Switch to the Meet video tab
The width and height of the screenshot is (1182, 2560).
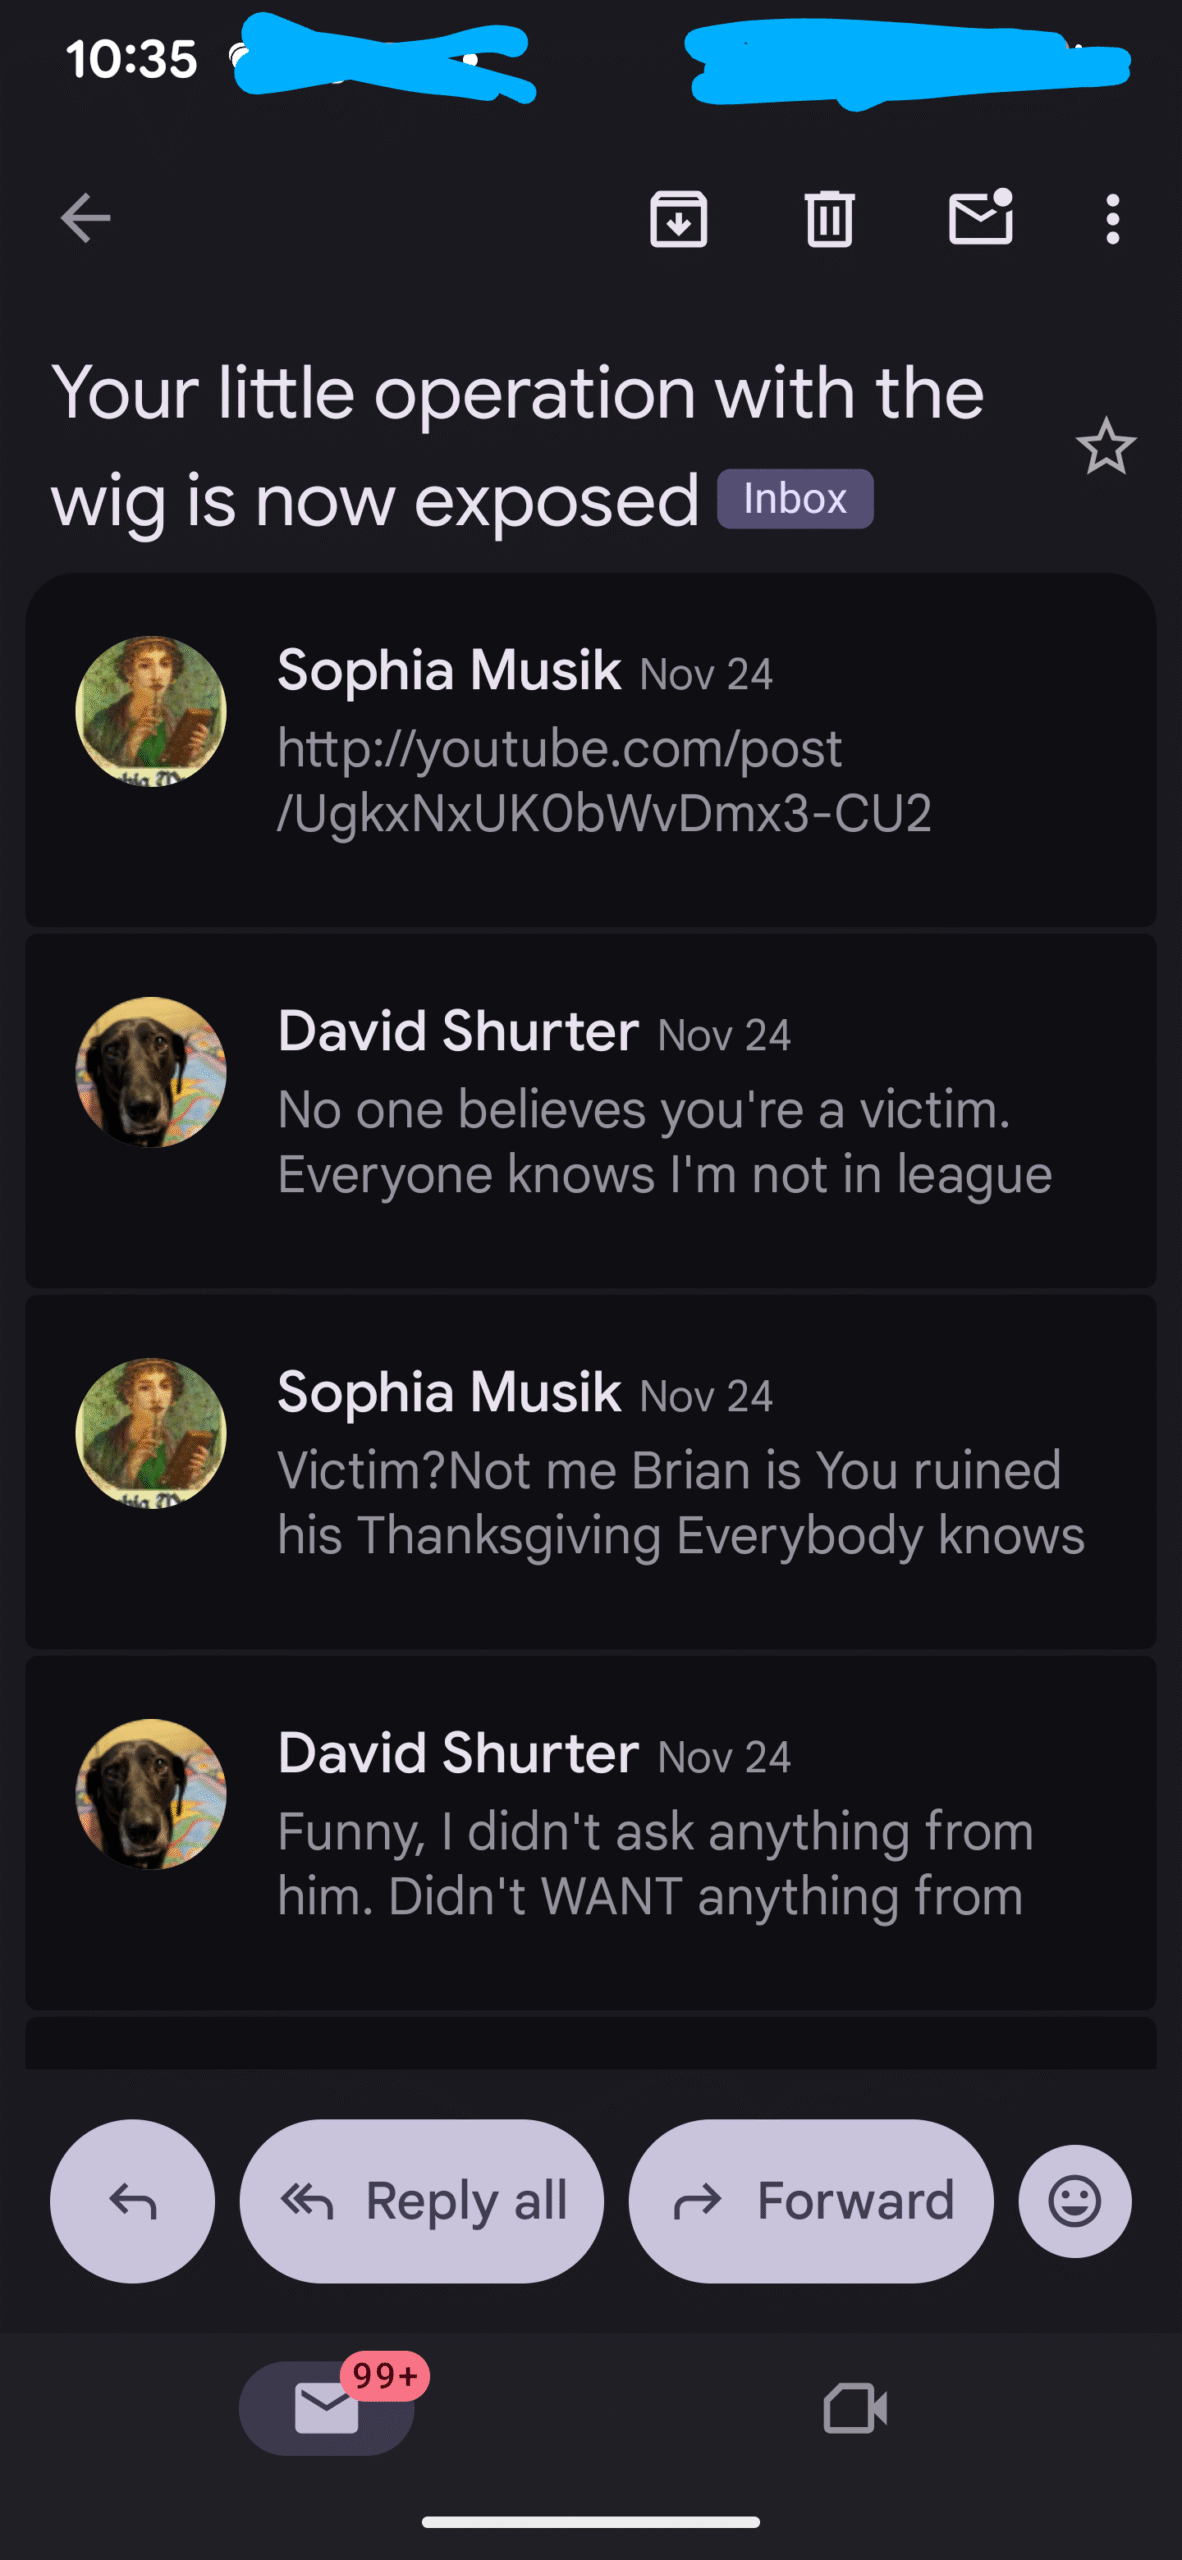(855, 2408)
